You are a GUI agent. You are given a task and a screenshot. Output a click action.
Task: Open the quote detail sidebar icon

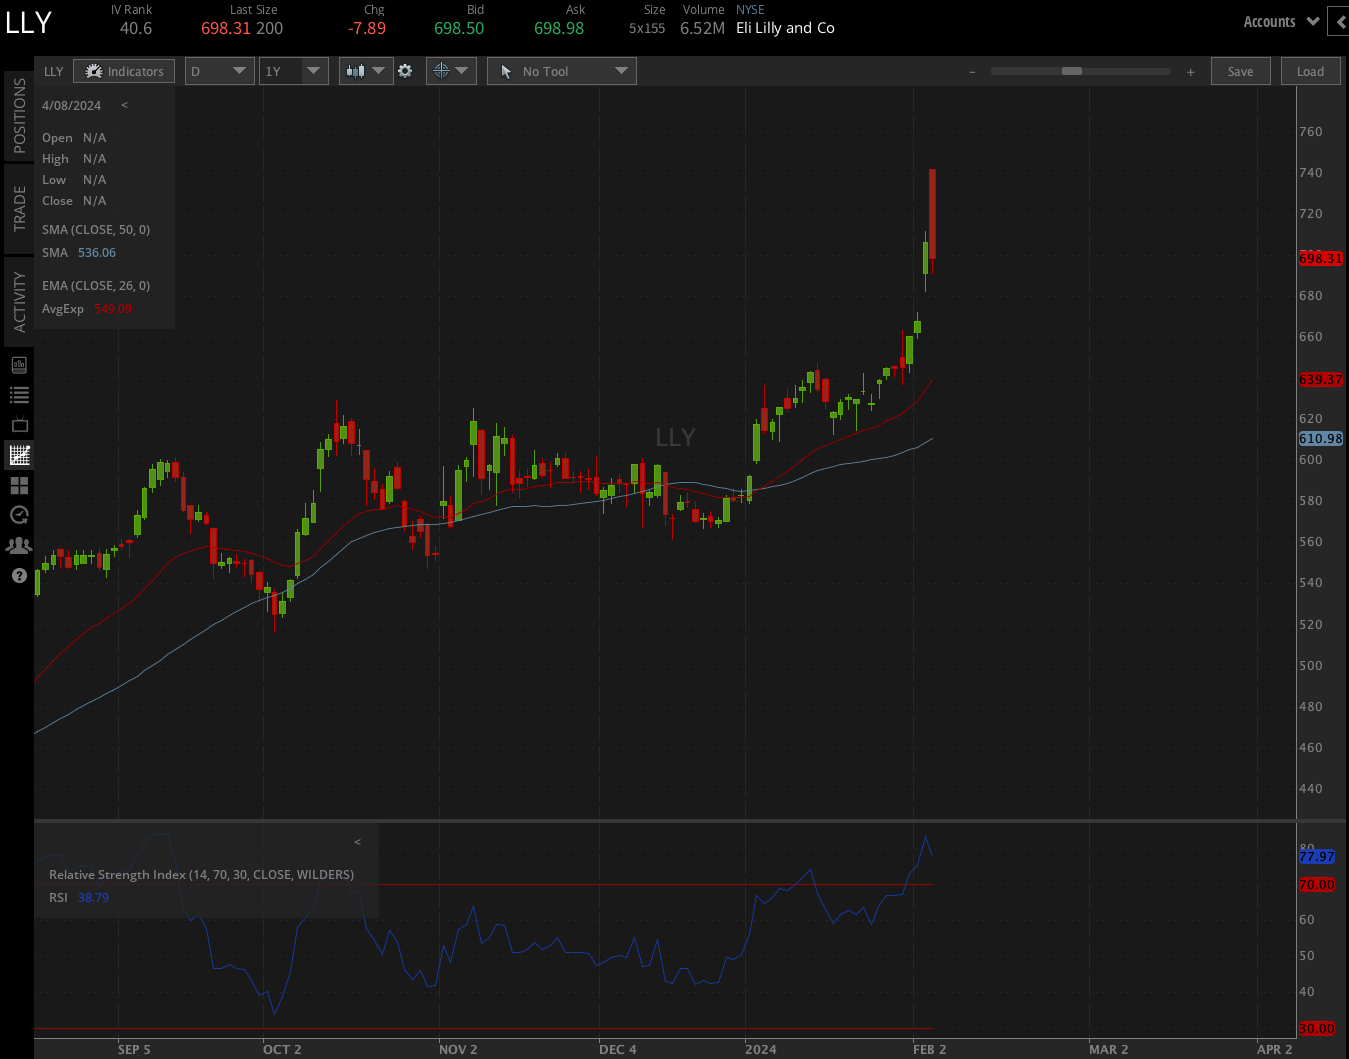(x=19, y=364)
